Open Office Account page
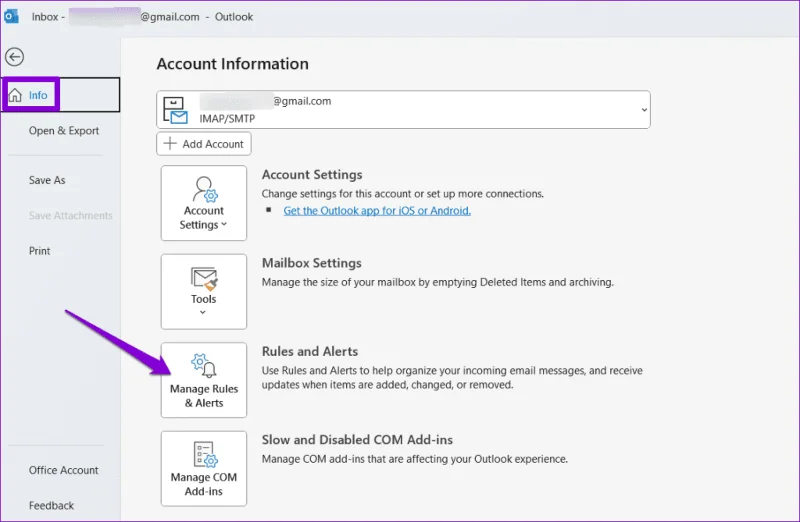Image resolution: width=800 pixels, height=522 pixels. tap(63, 470)
